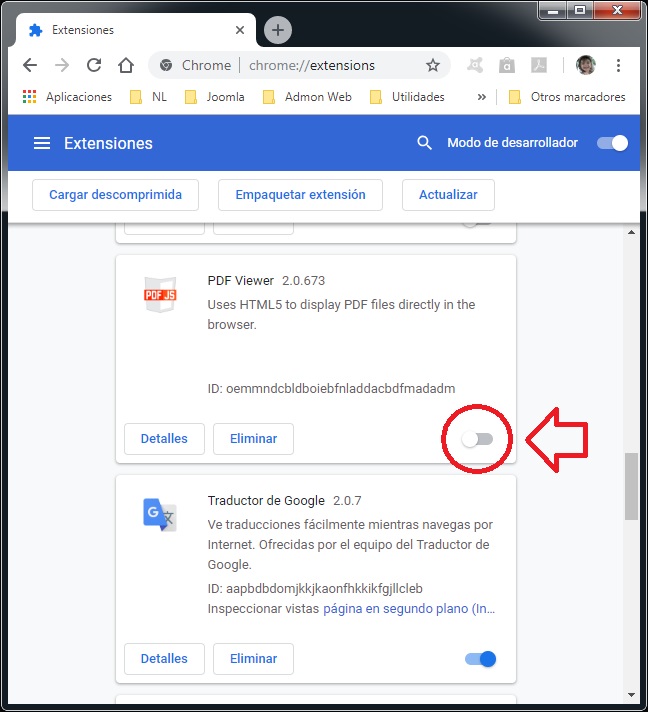Click the Empaquetar extensión button
Image resolution: width=648 pixels, height=712 pixels.
click(x=300, y=195)
